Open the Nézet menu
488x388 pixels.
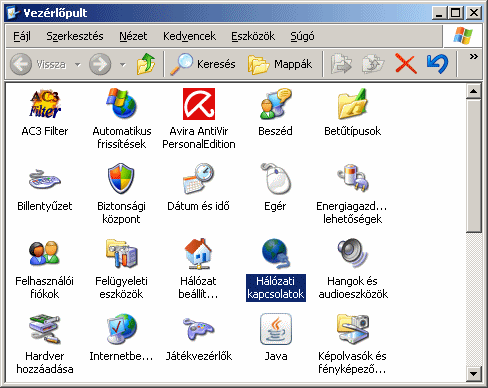pos(133,36)
